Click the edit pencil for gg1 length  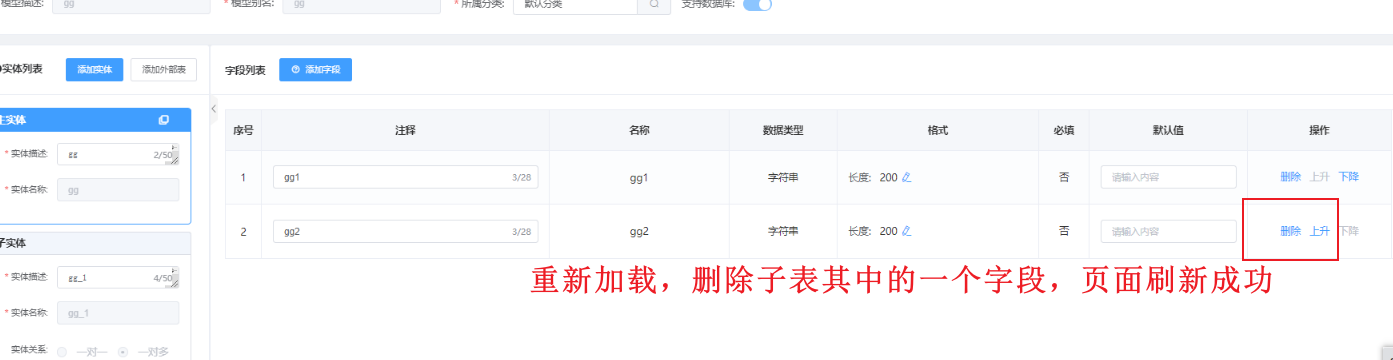click(x=907, y=177)
